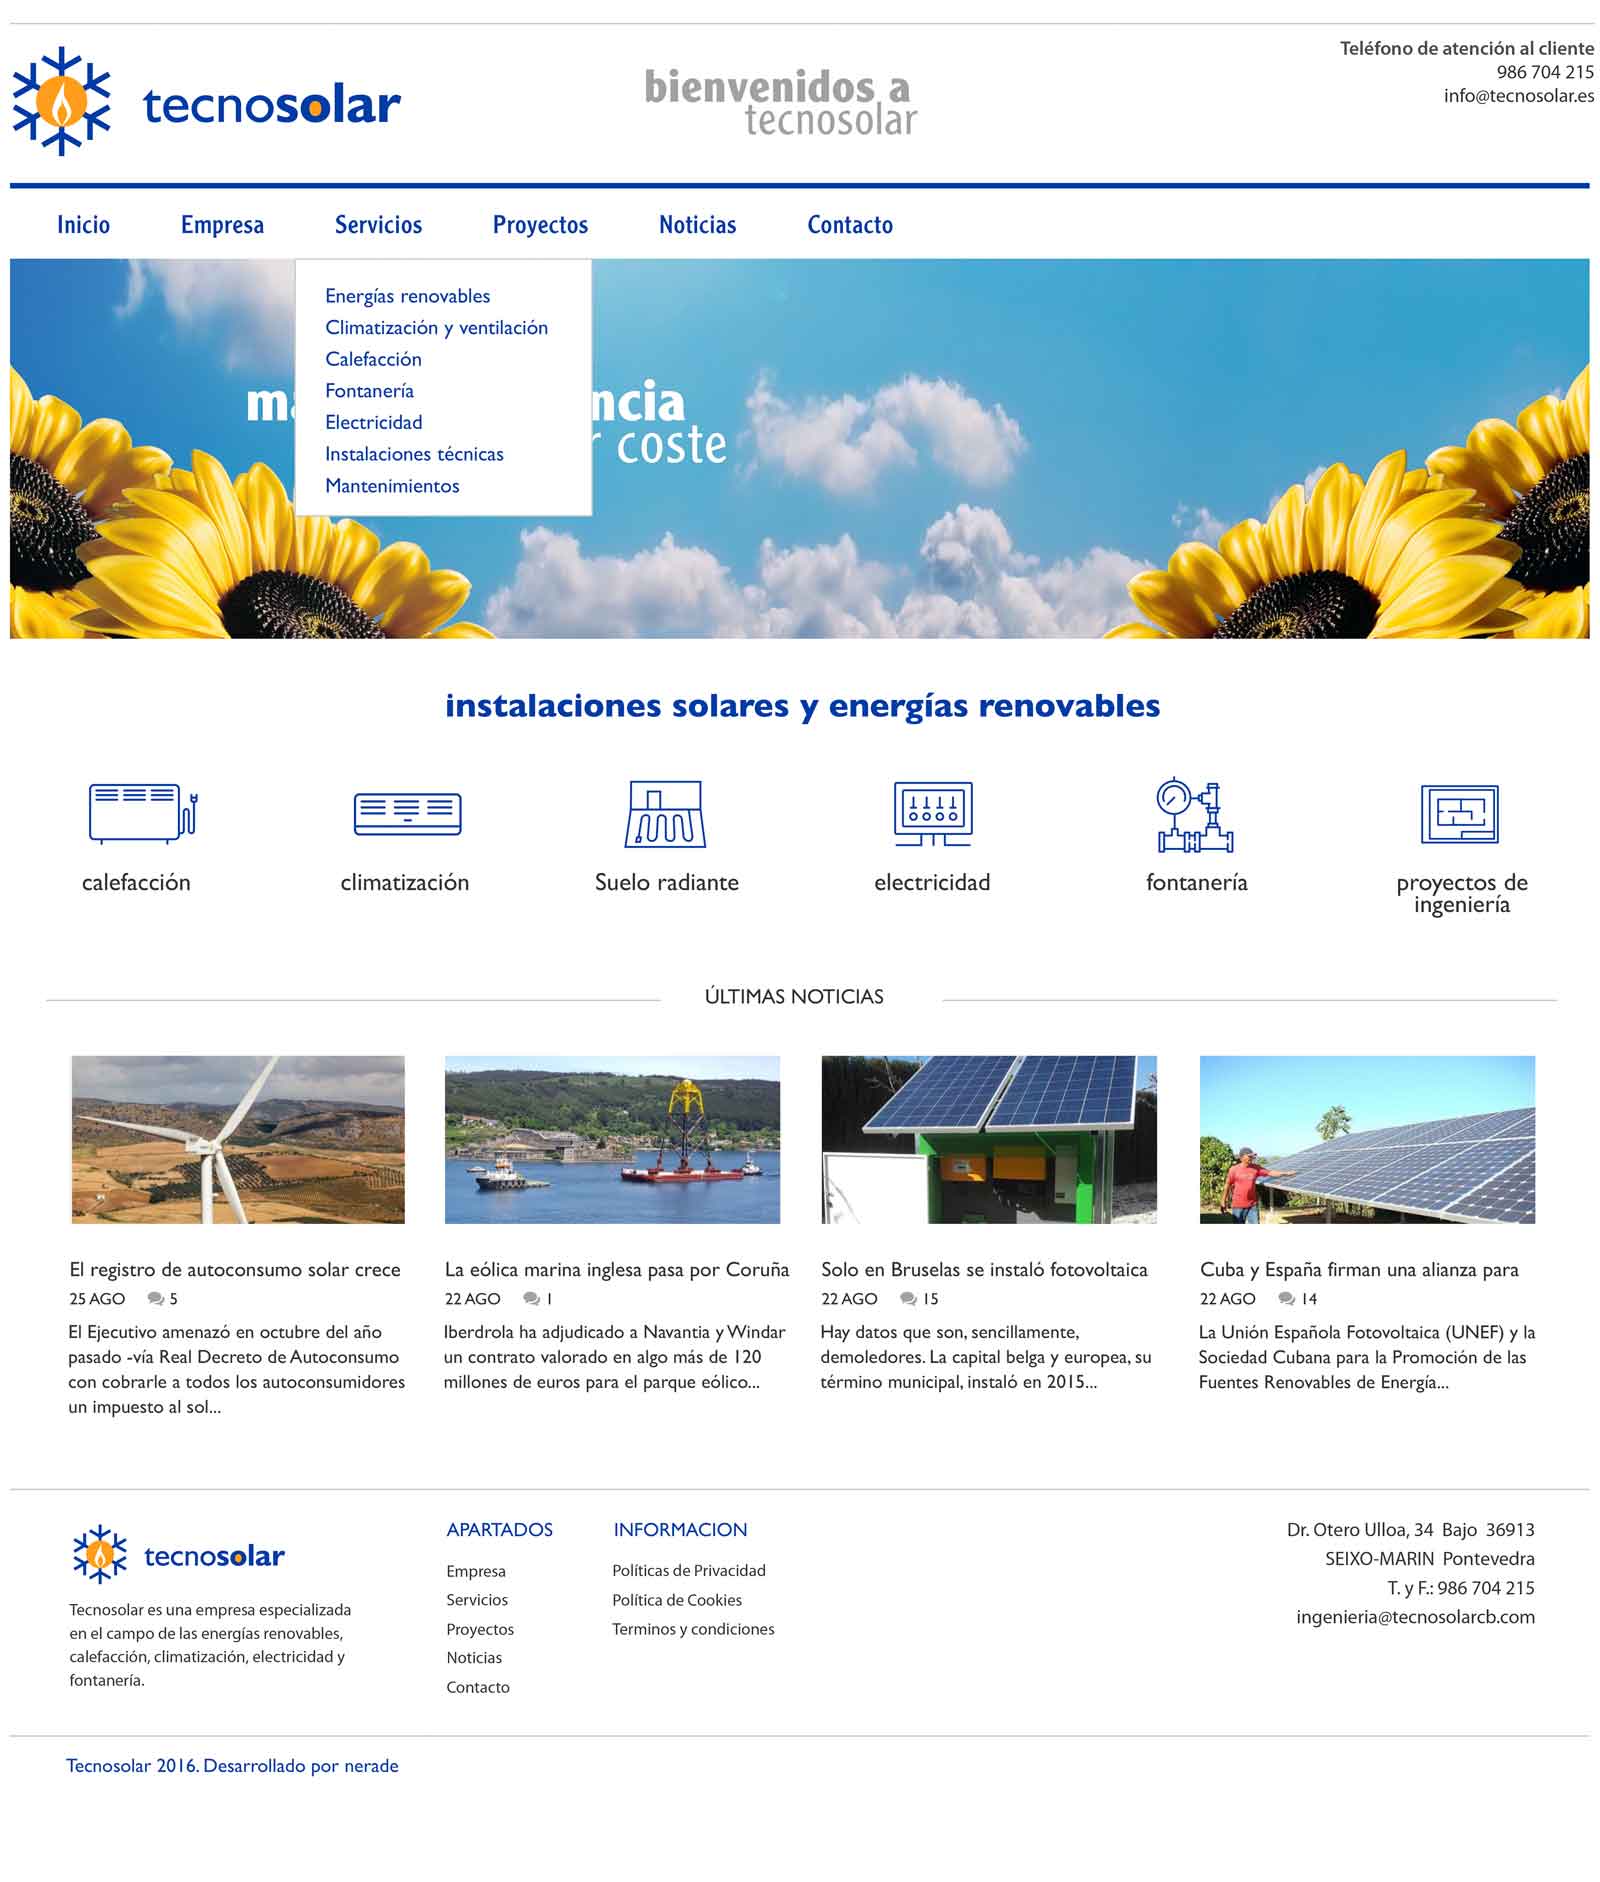Click ingenieria@tecnosolarcb.com email in footer

(1415, 1617)
